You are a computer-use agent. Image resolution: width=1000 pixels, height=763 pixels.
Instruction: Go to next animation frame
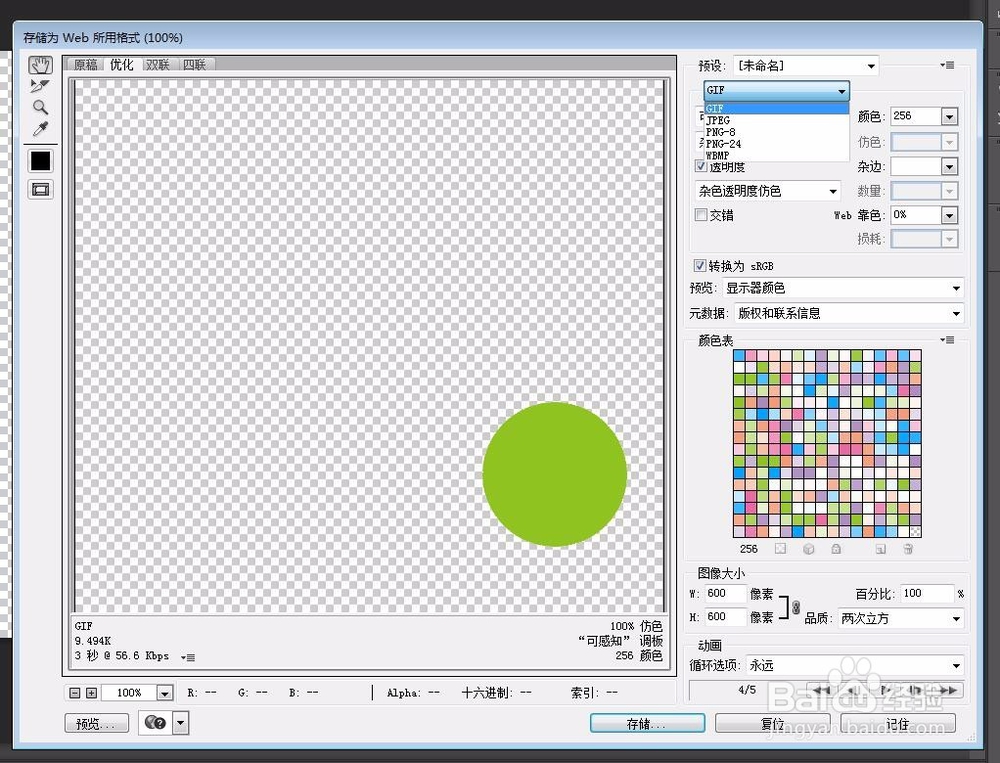tap(916, 690)
